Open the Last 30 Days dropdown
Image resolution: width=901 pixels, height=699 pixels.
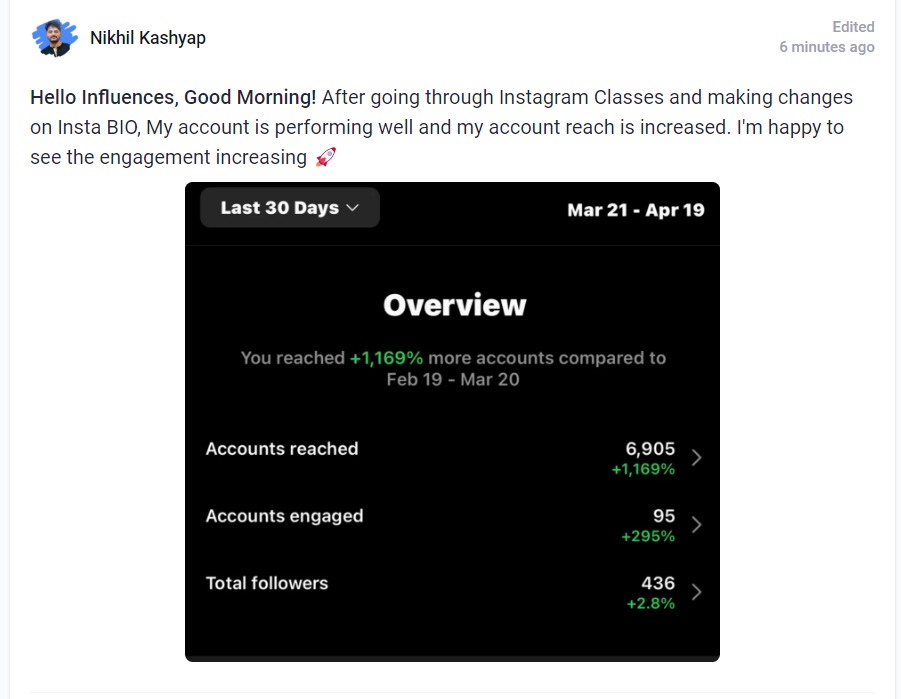(290, 208)
